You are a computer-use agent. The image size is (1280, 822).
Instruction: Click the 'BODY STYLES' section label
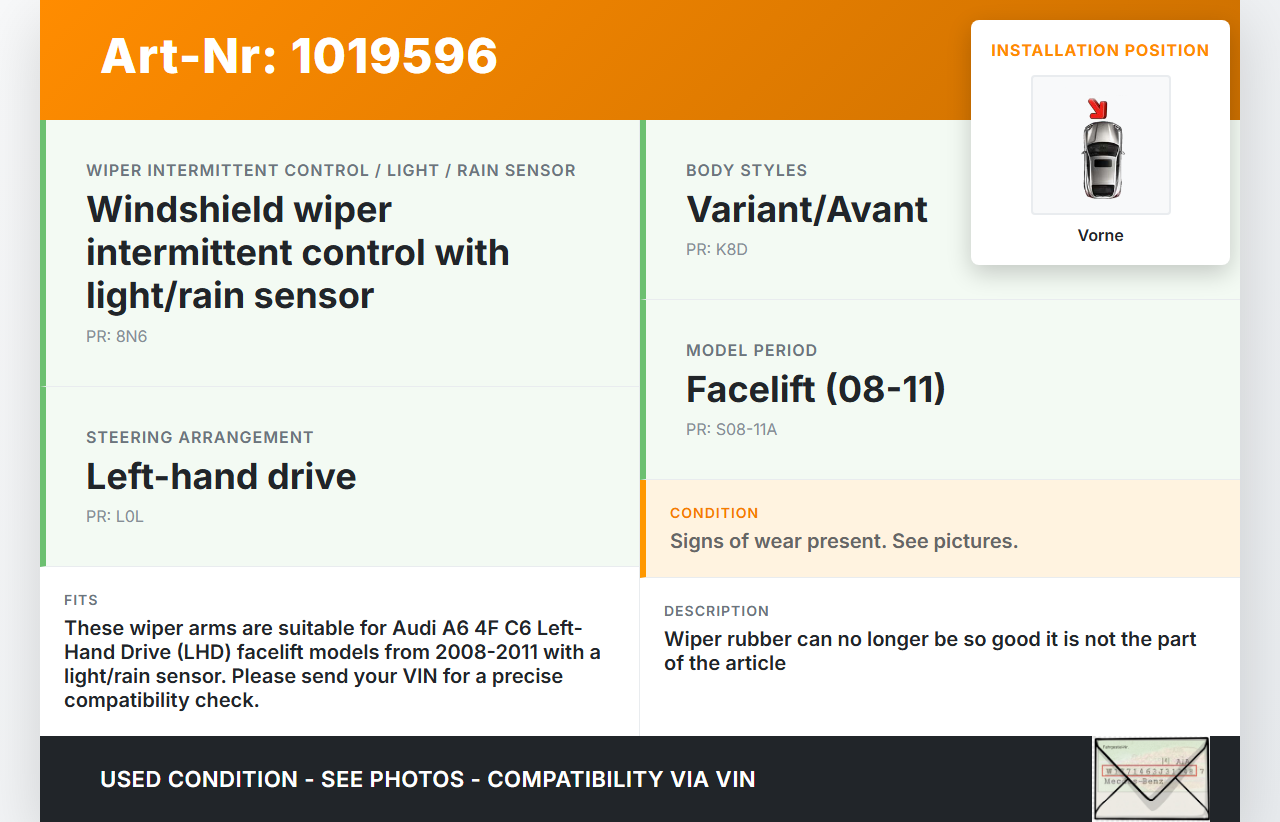click(x=746, y=171)
